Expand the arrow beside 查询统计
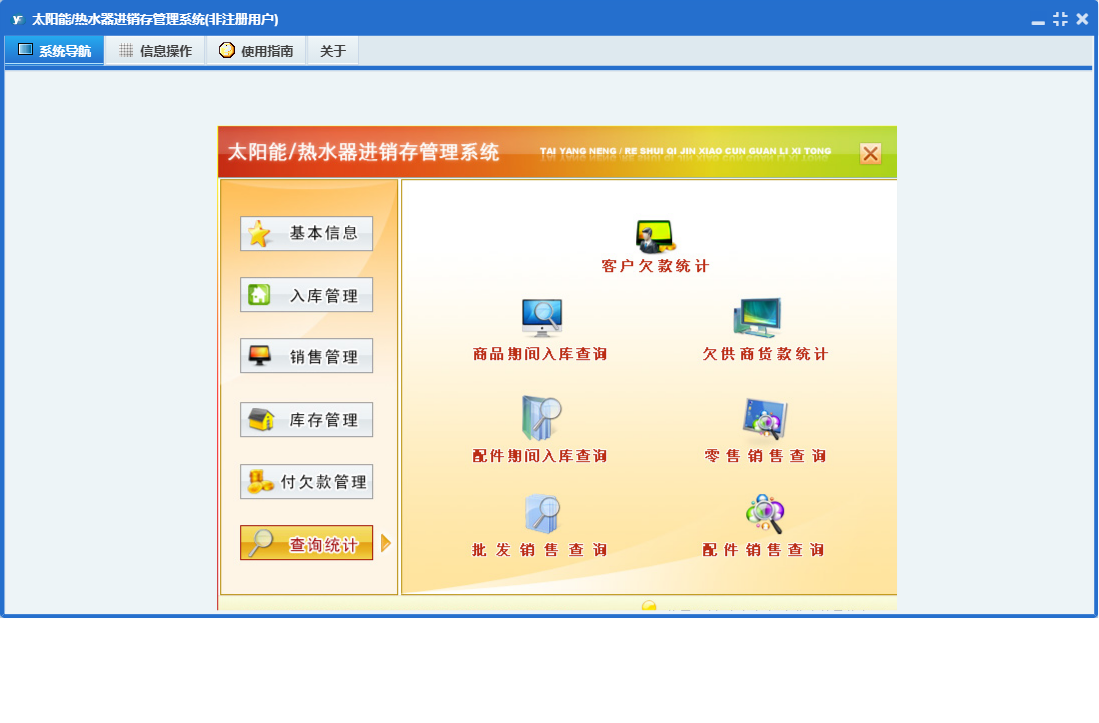1099x723 pixels. [x=384, y=543]
